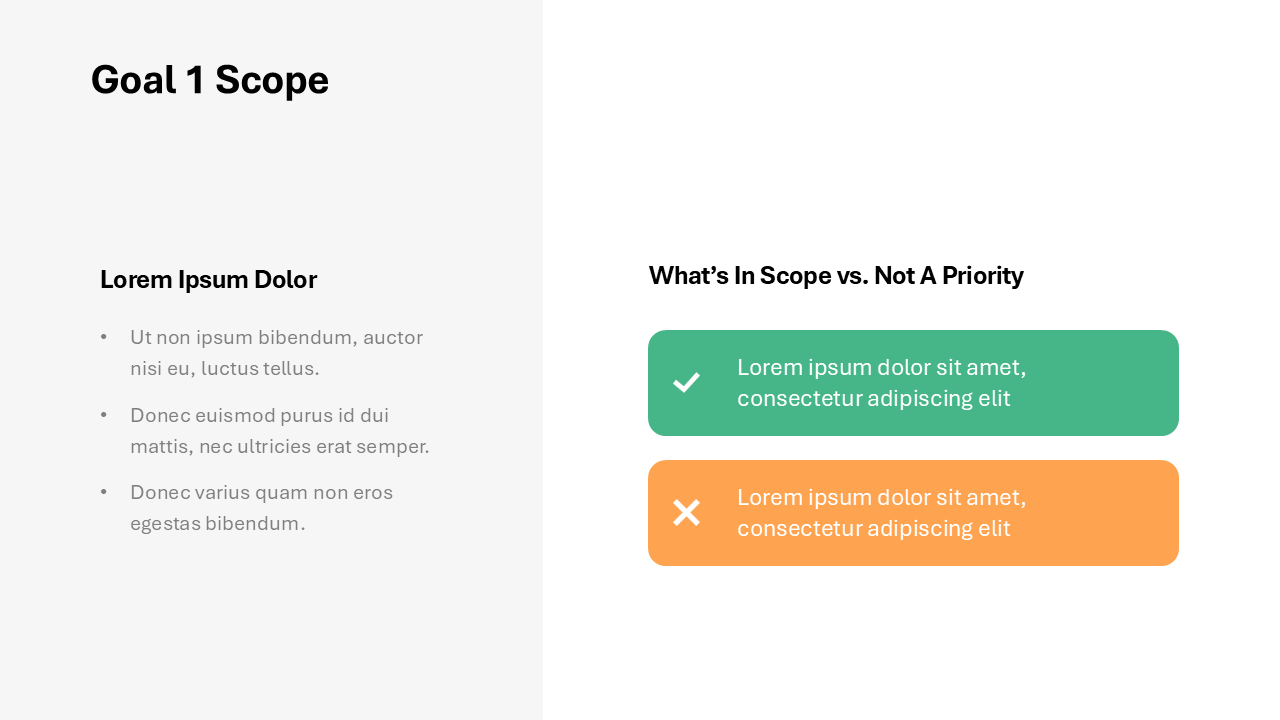
Task: Click the bullet dot before "Donec varius"
Action: click(104, 492)
